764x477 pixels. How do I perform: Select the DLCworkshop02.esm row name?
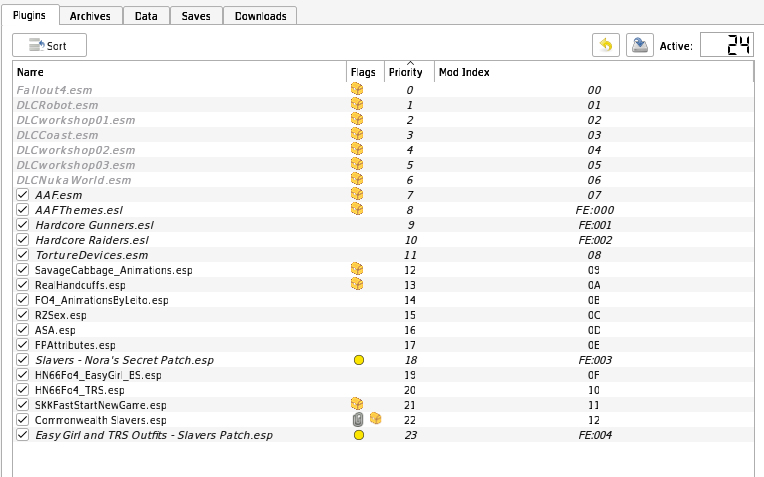click(x=76, y=150)
